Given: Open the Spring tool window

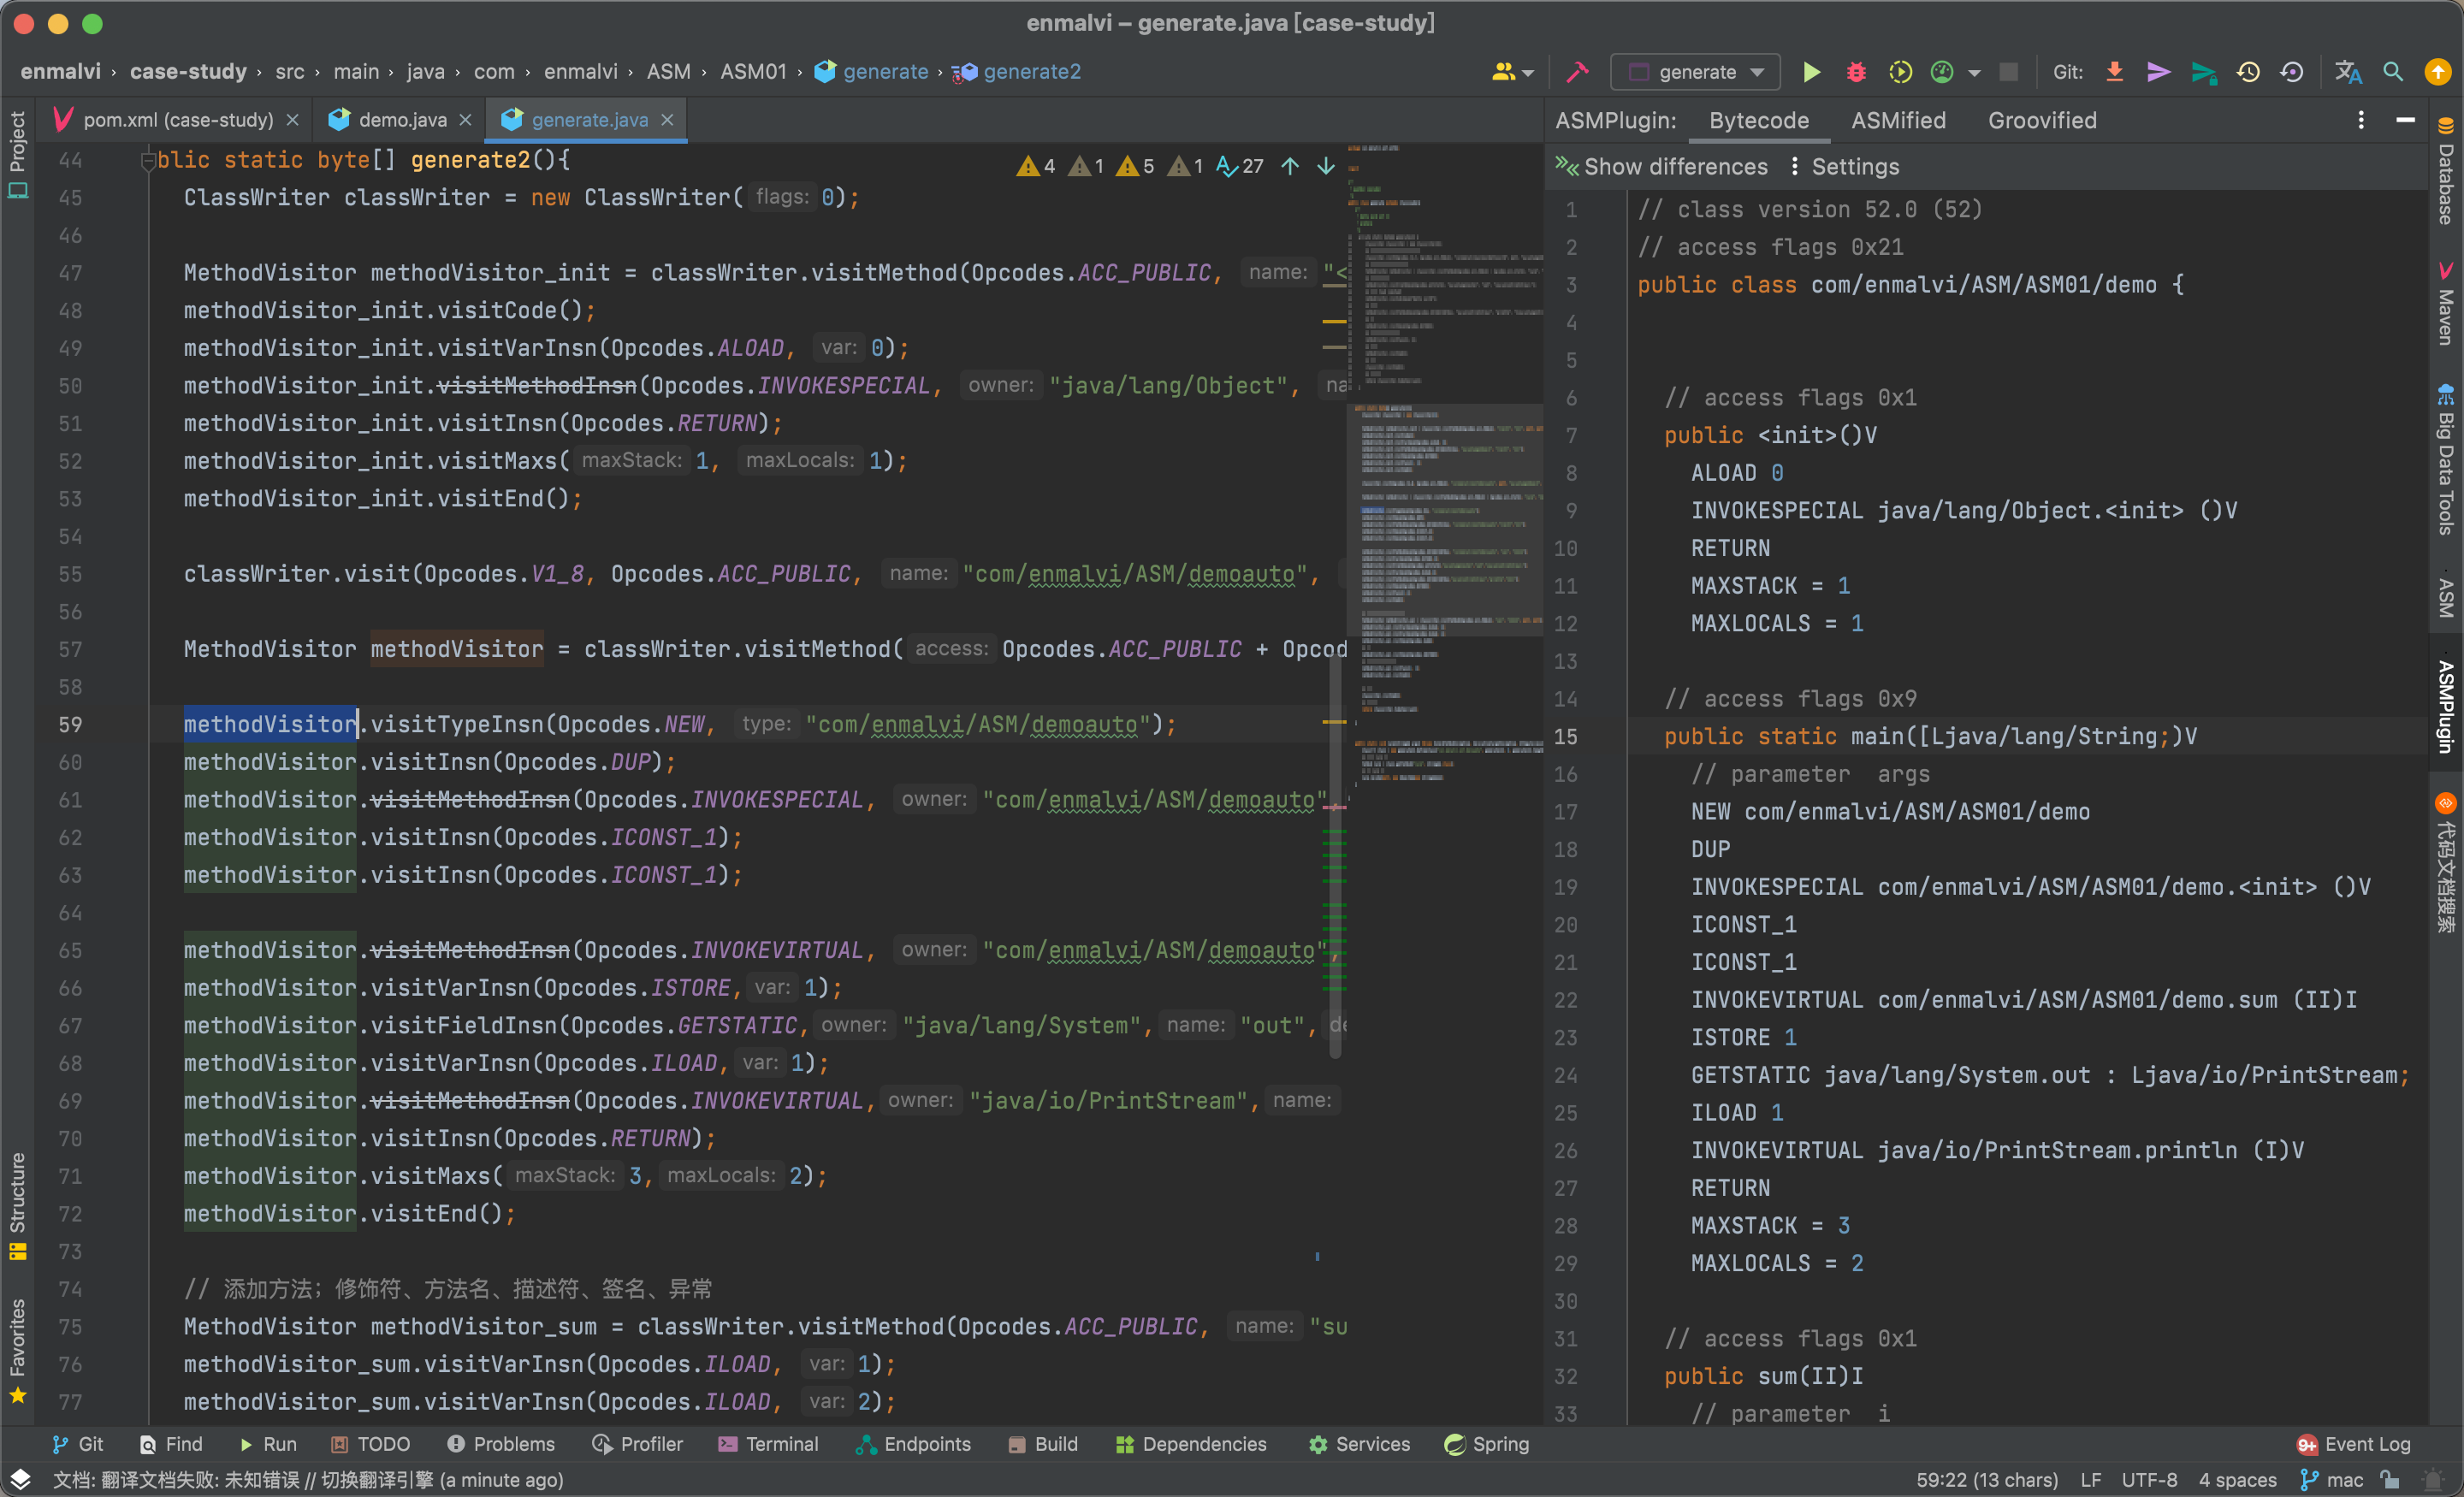Looking at the screenshot, I should [x=1487, y=1444].
